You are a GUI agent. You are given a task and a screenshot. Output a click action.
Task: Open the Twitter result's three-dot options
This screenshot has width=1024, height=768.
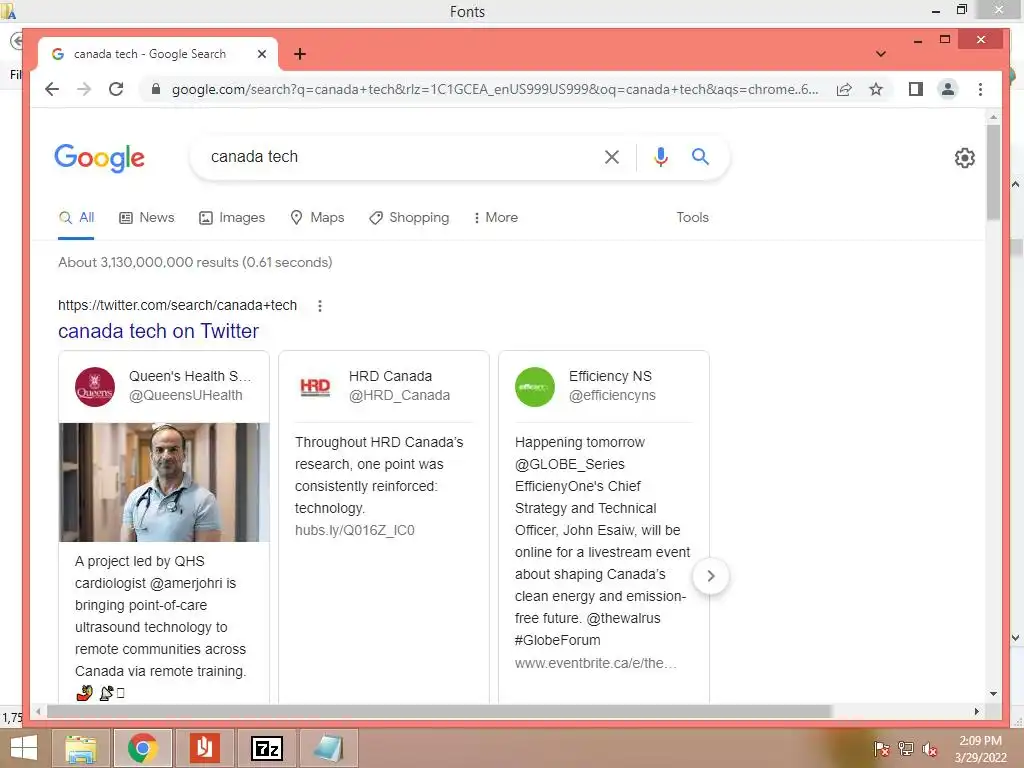(319, 306)
